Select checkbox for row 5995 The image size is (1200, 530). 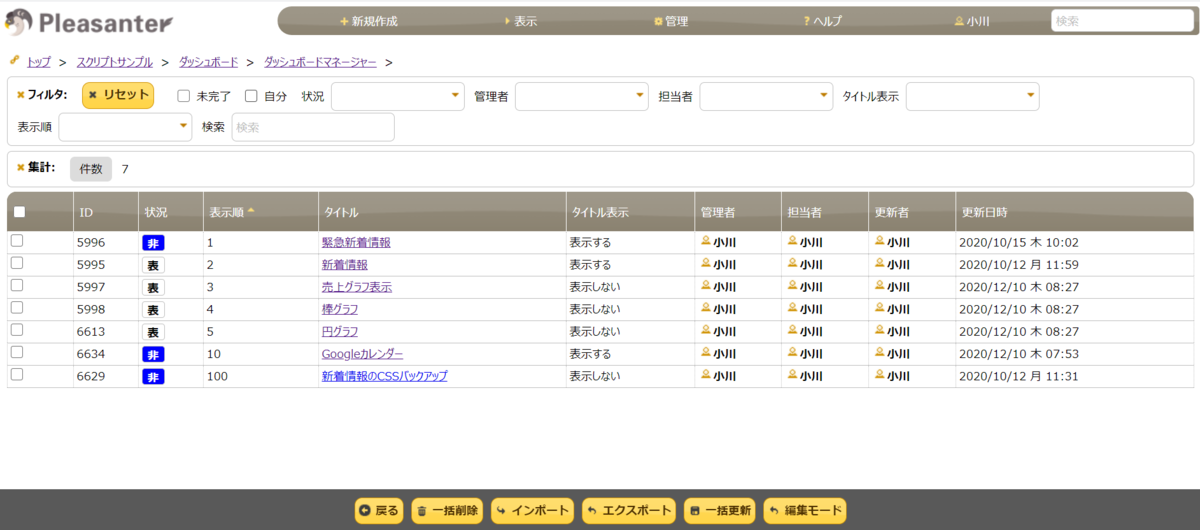[17, 263]
